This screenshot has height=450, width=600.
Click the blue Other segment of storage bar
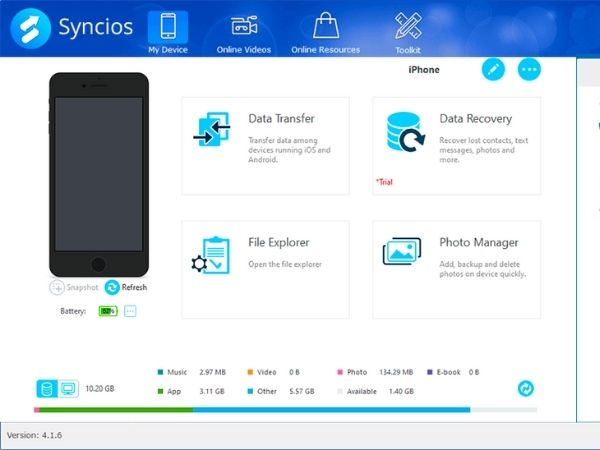(330, 409)
